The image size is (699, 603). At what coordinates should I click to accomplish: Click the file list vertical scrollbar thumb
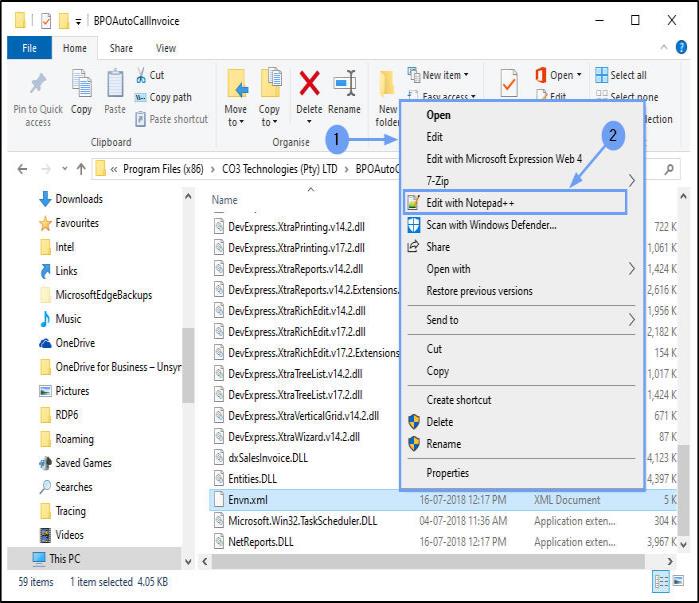pos(683,490)
